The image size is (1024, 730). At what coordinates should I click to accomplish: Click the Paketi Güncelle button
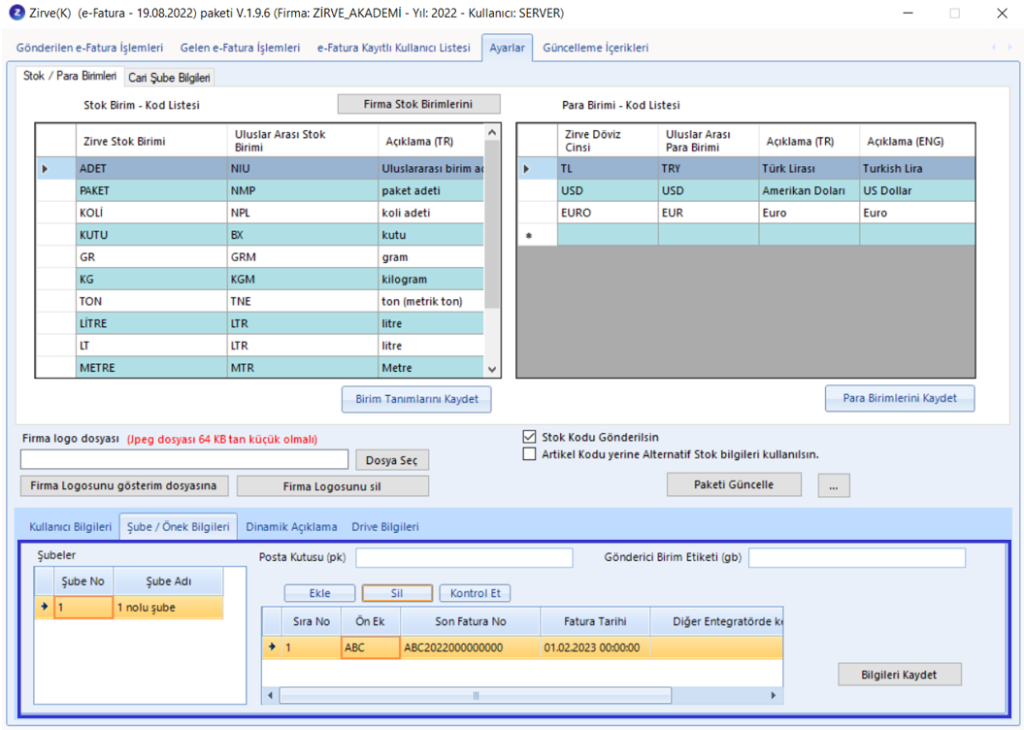pyautogui.click(x=734, y=484)
